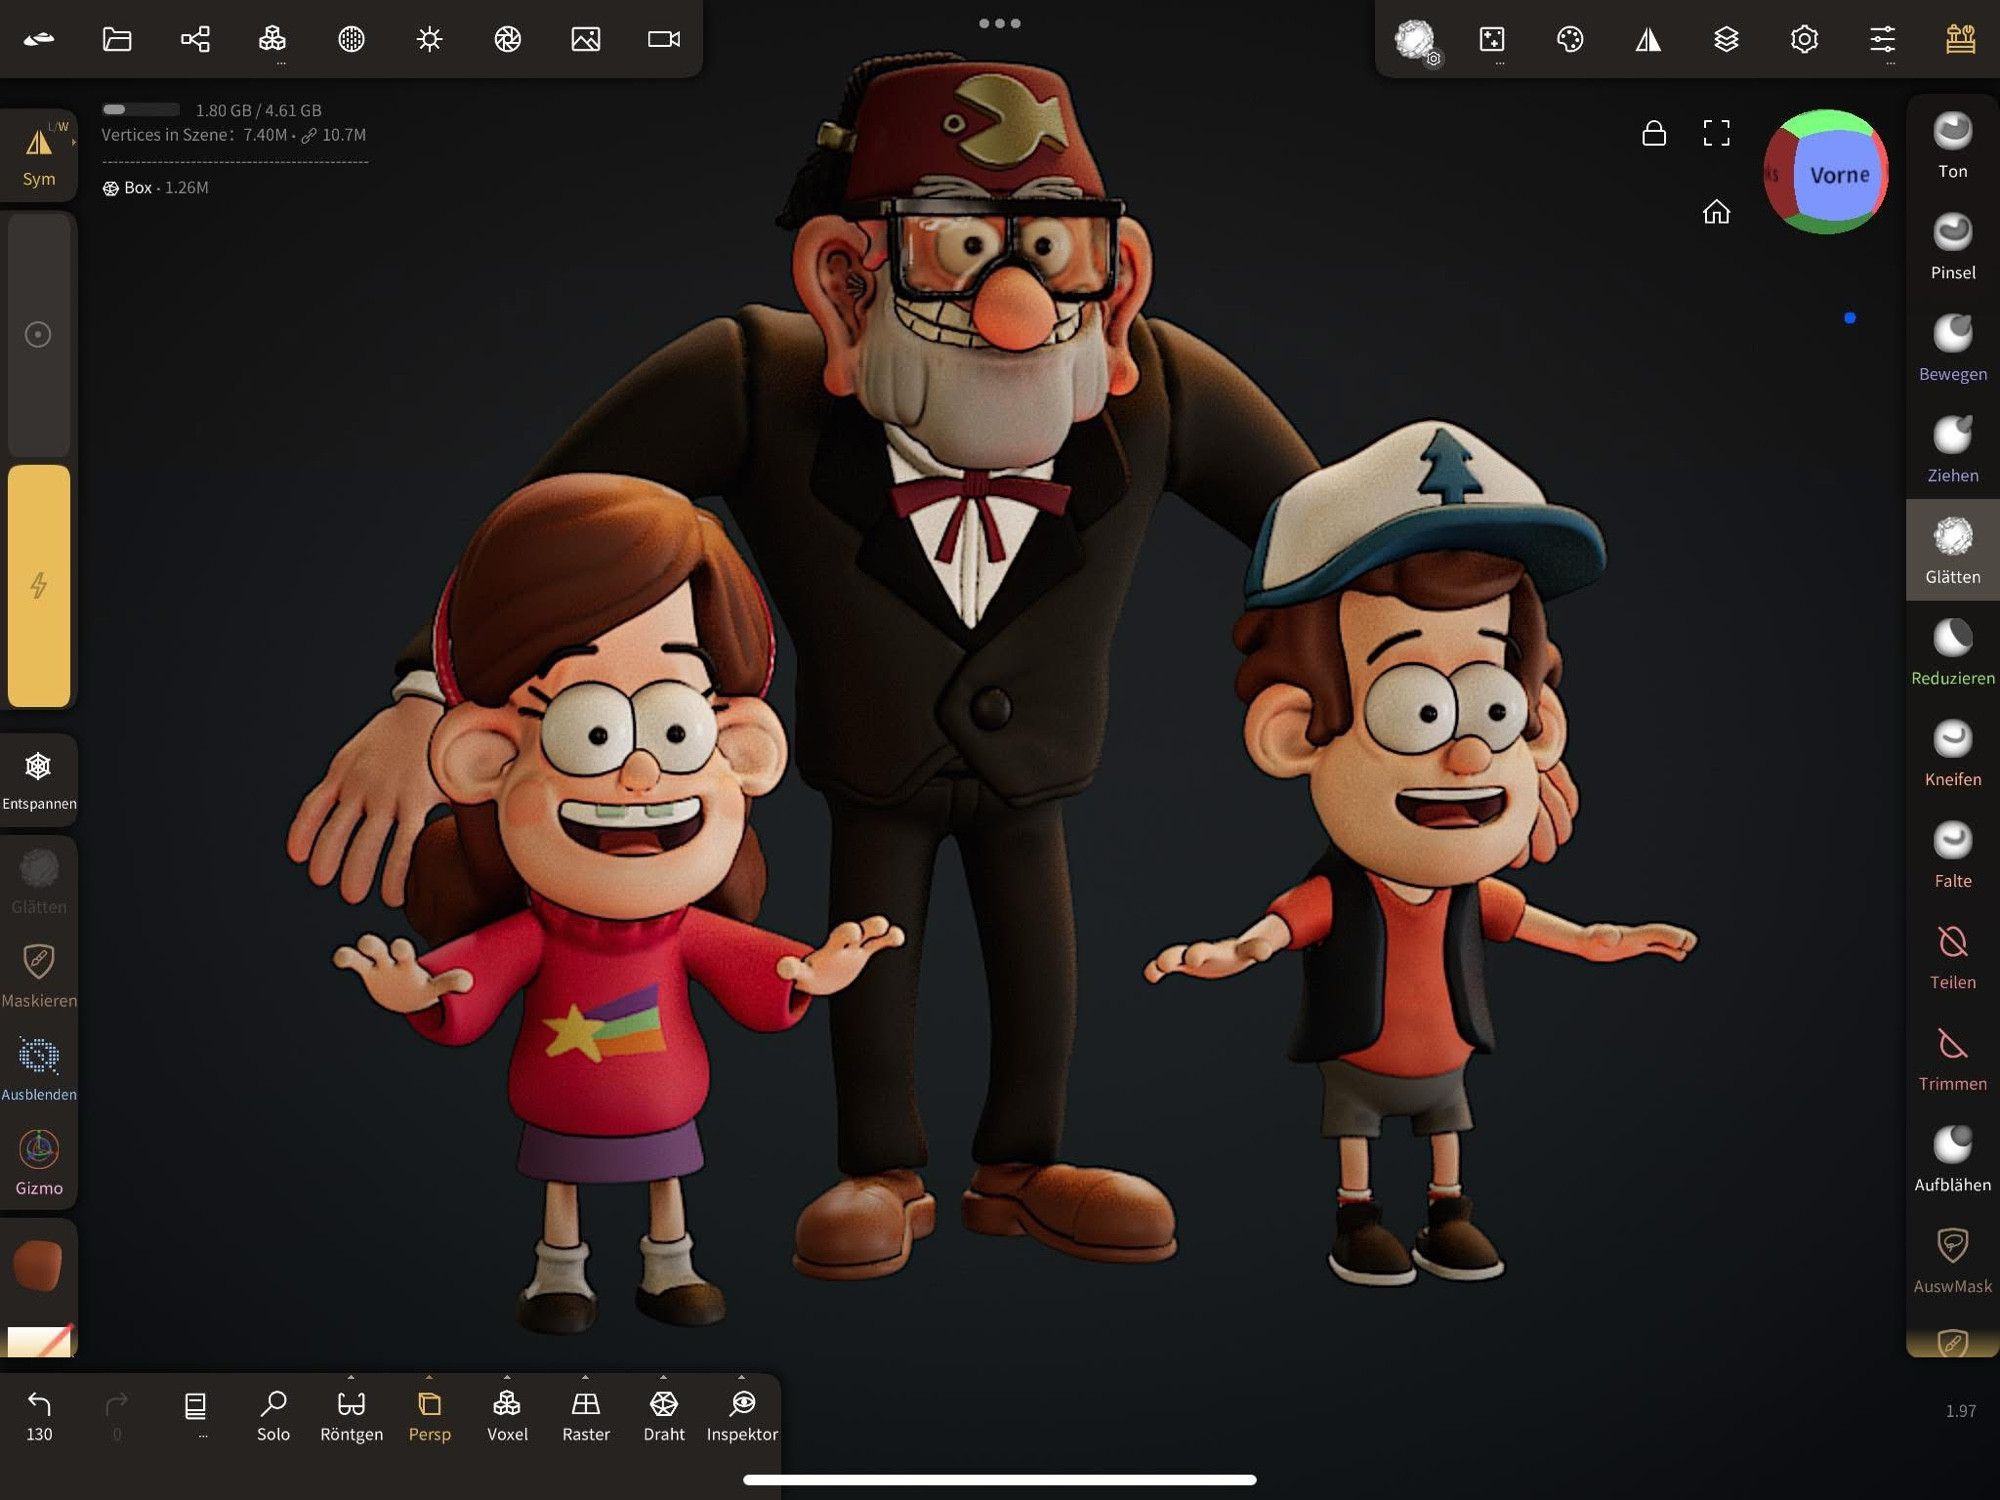
Task: Open the background image menu
Action: (x=586, y=39)
